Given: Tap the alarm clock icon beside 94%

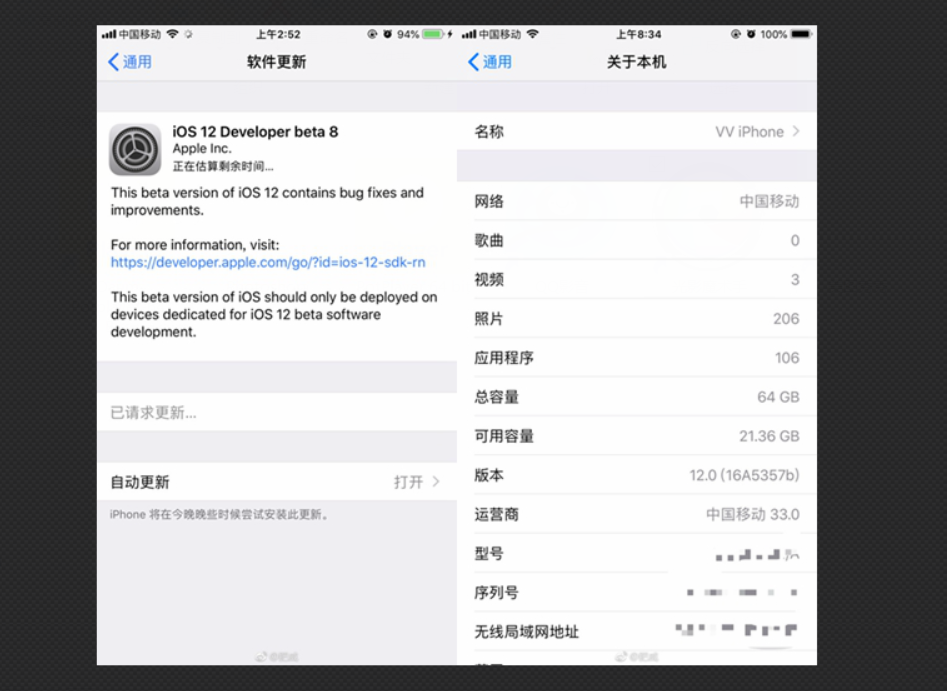Looking at the screenshot, I should coord(388,34).
